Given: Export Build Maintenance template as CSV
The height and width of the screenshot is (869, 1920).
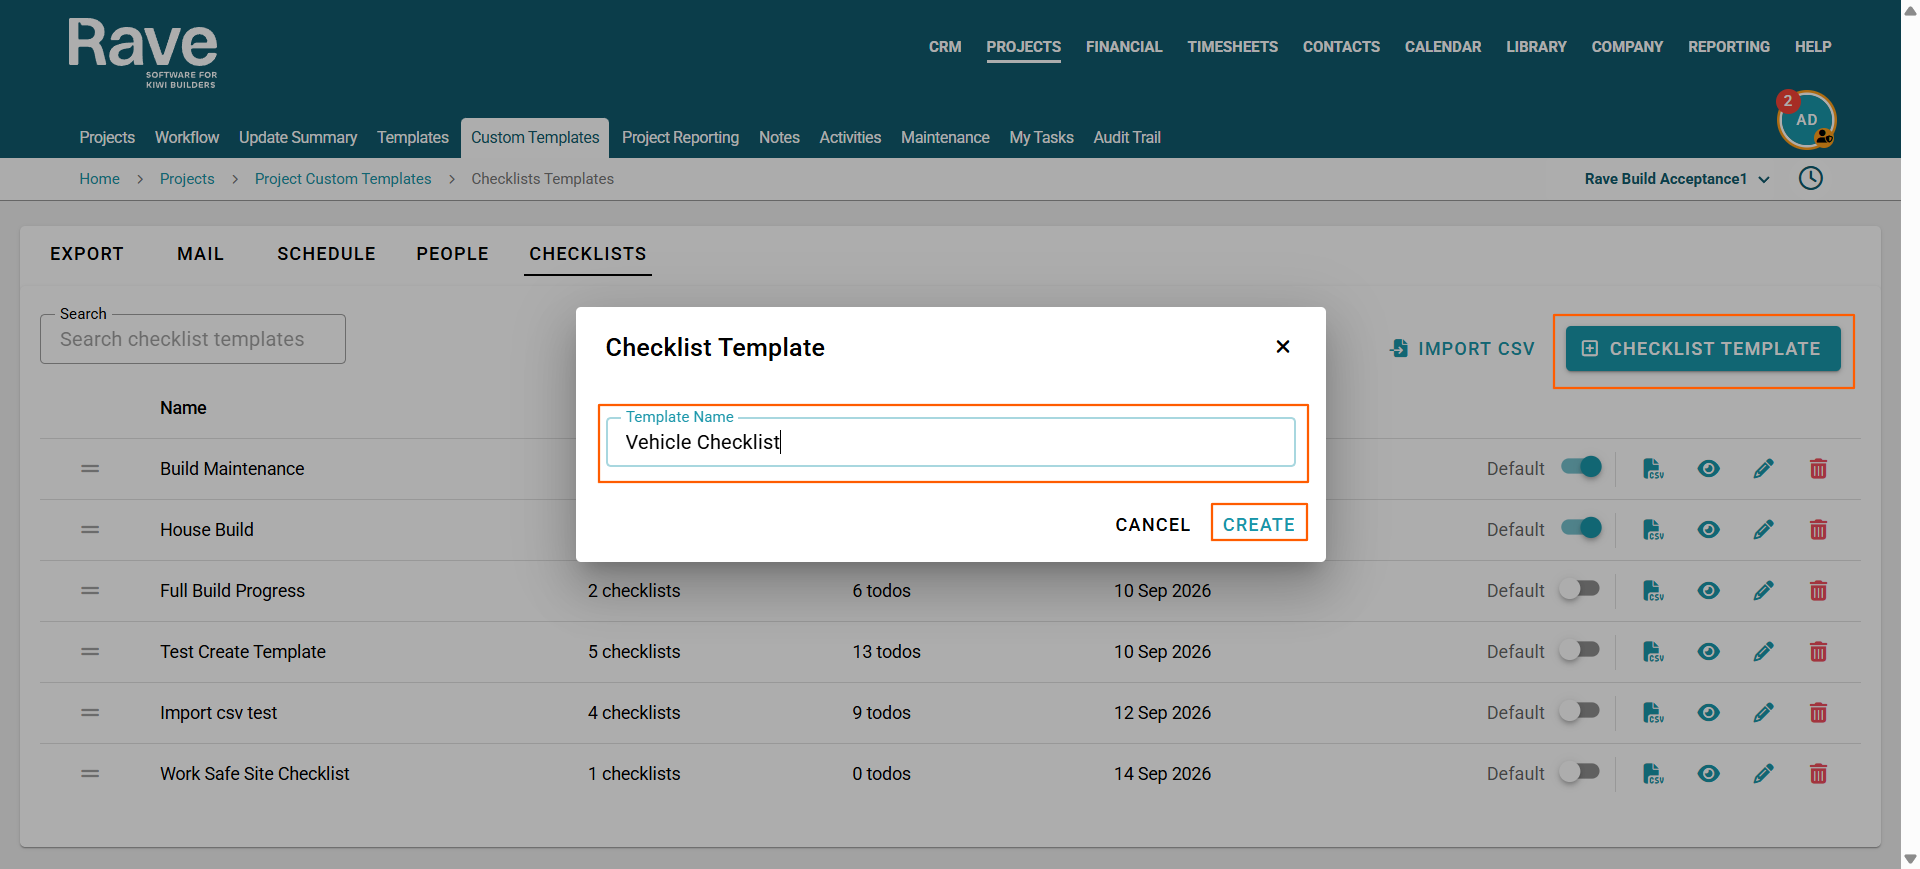Looking at the screenshot, I should (x=1653, y=469).
